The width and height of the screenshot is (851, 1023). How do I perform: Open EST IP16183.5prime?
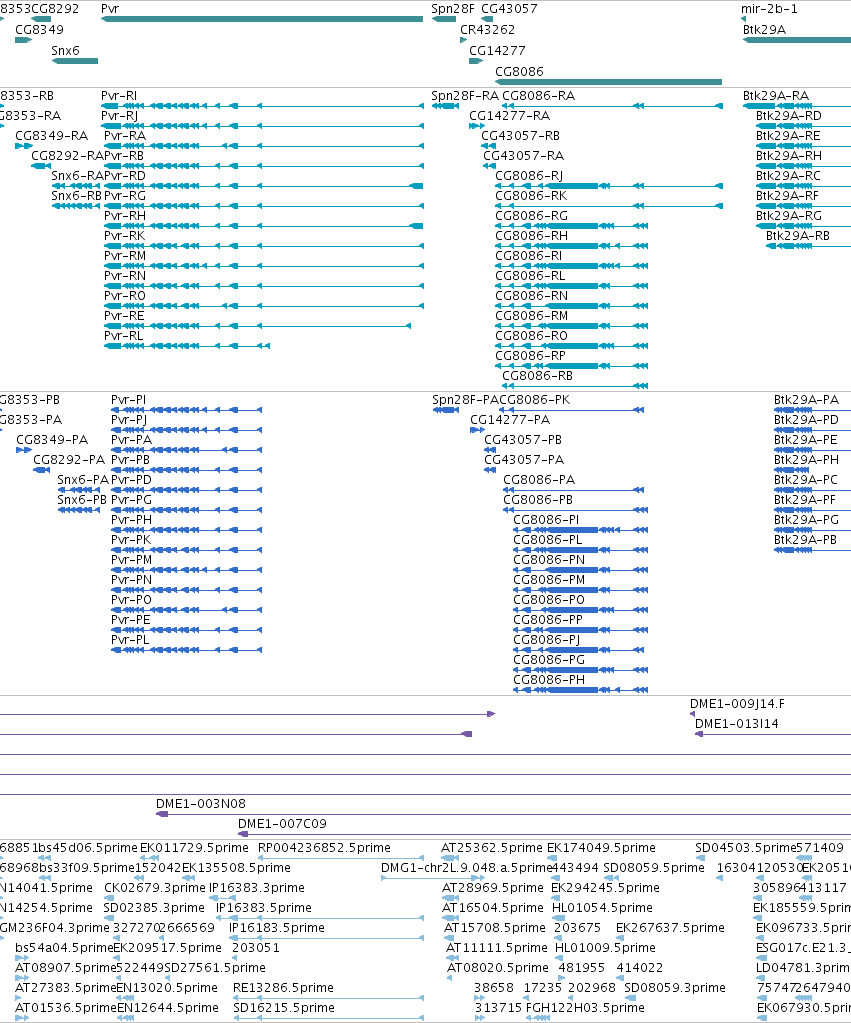point(277,928)
